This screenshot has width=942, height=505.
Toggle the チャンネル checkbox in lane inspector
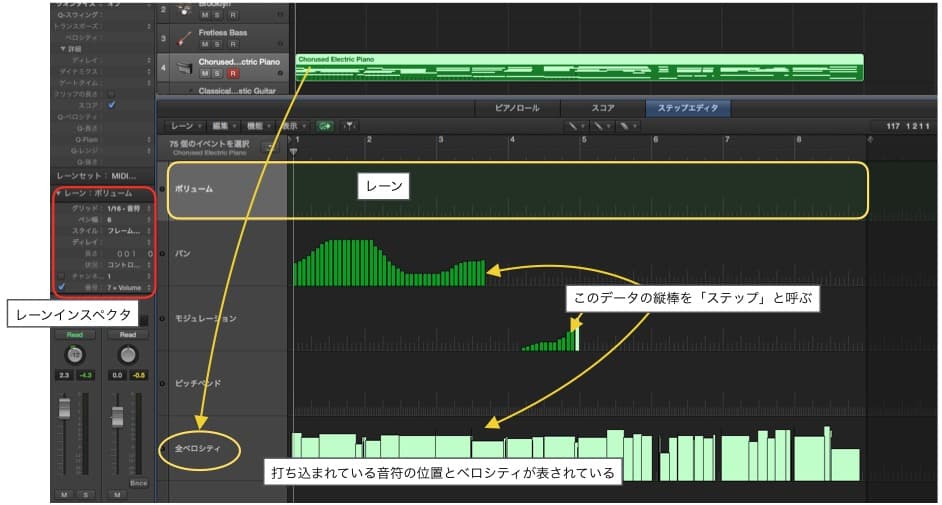point(61,276)
